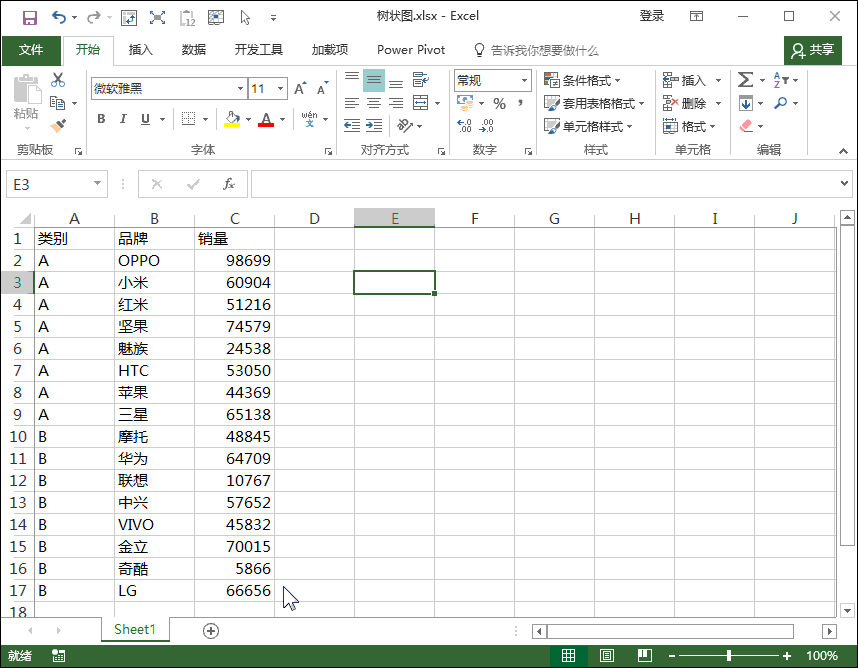858x668 pixels.
Task: Click the Merge and Center icon
Action: 420,102
